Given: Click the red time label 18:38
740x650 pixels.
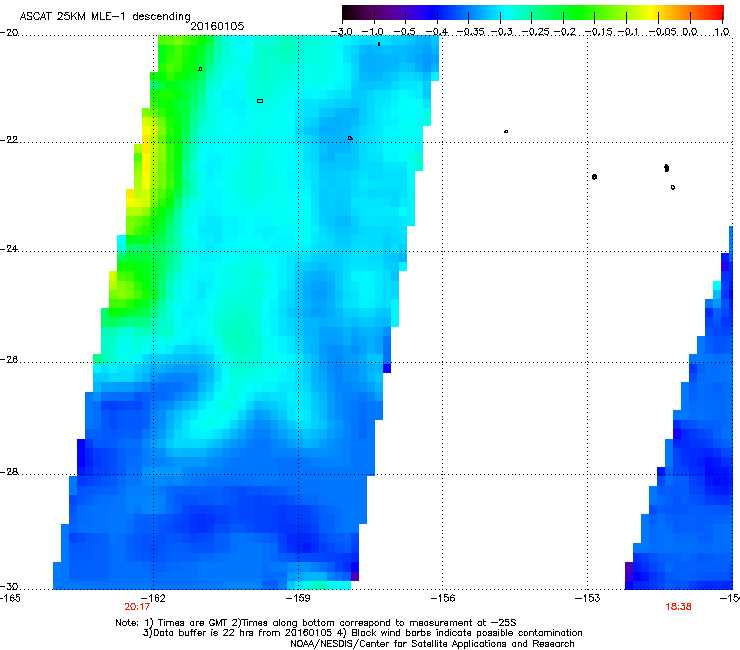Looking at the screenshot, I should pyautogui.click(x=678, y=607).
